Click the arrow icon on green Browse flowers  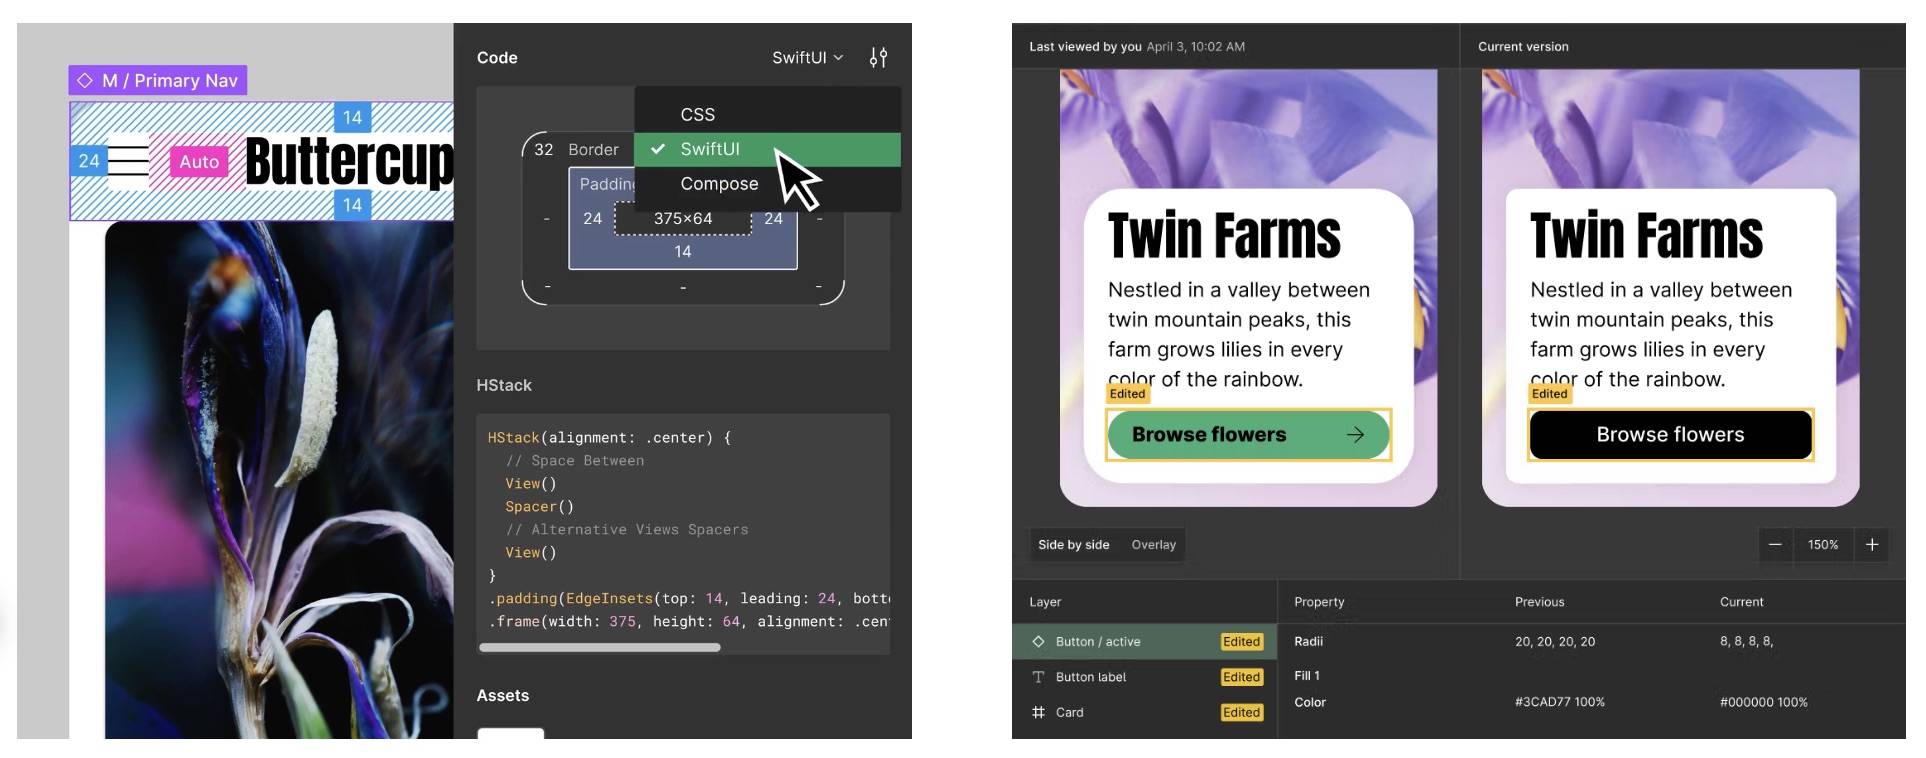coord(1355,435)
